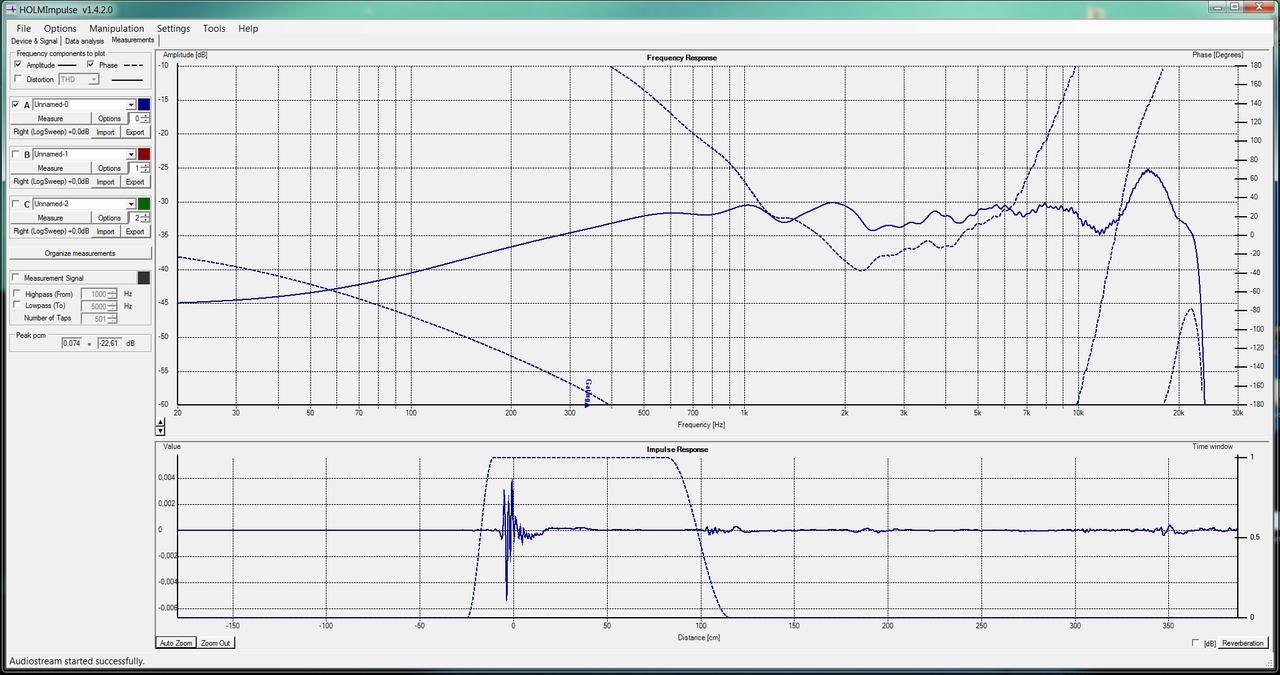Click the Auto Zoom button
Viewport: 1280px width, 675px height.
click(x=175, y=643)
